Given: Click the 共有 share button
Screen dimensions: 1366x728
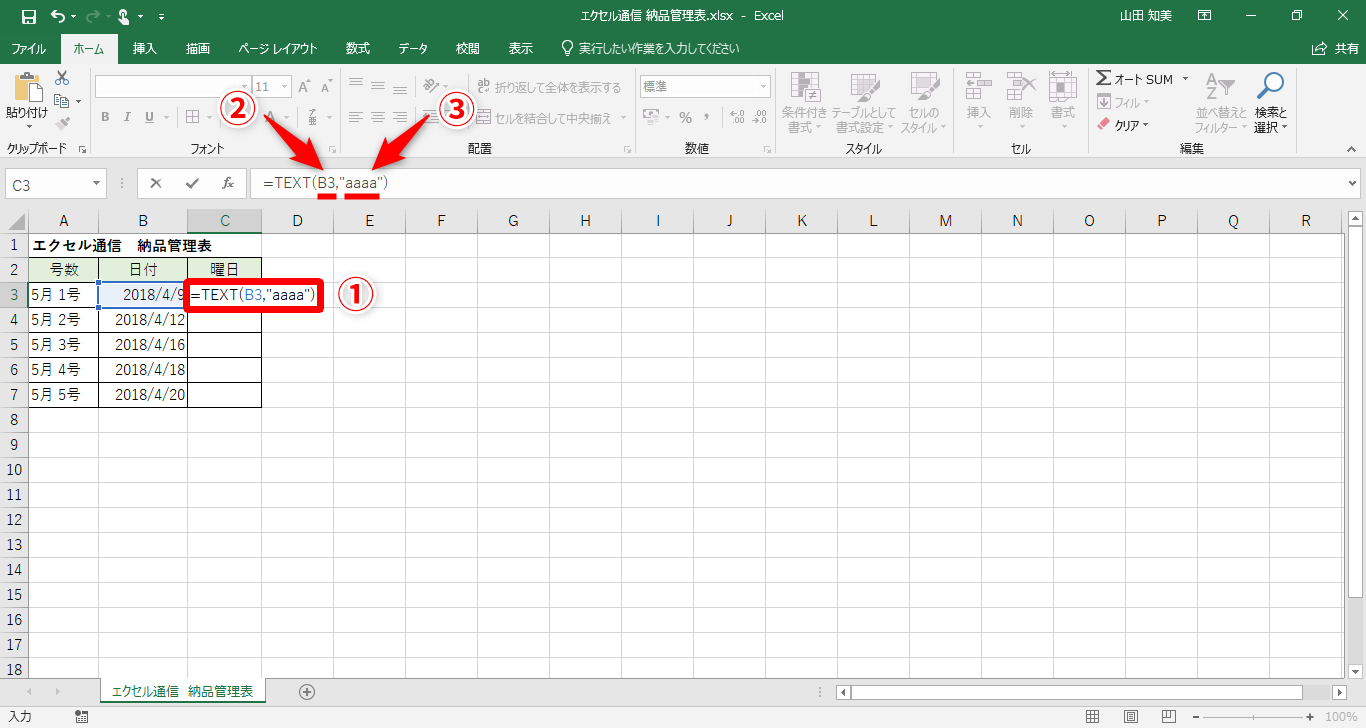Looking at the screenshot, I should click(1335, 48).
